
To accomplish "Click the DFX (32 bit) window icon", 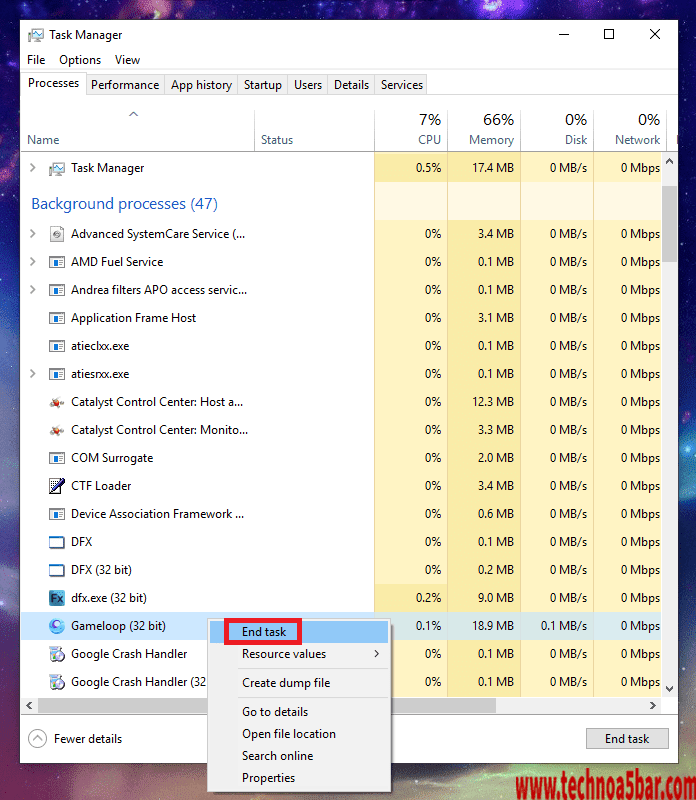I will pyautogui.click(x=57, y=570).
